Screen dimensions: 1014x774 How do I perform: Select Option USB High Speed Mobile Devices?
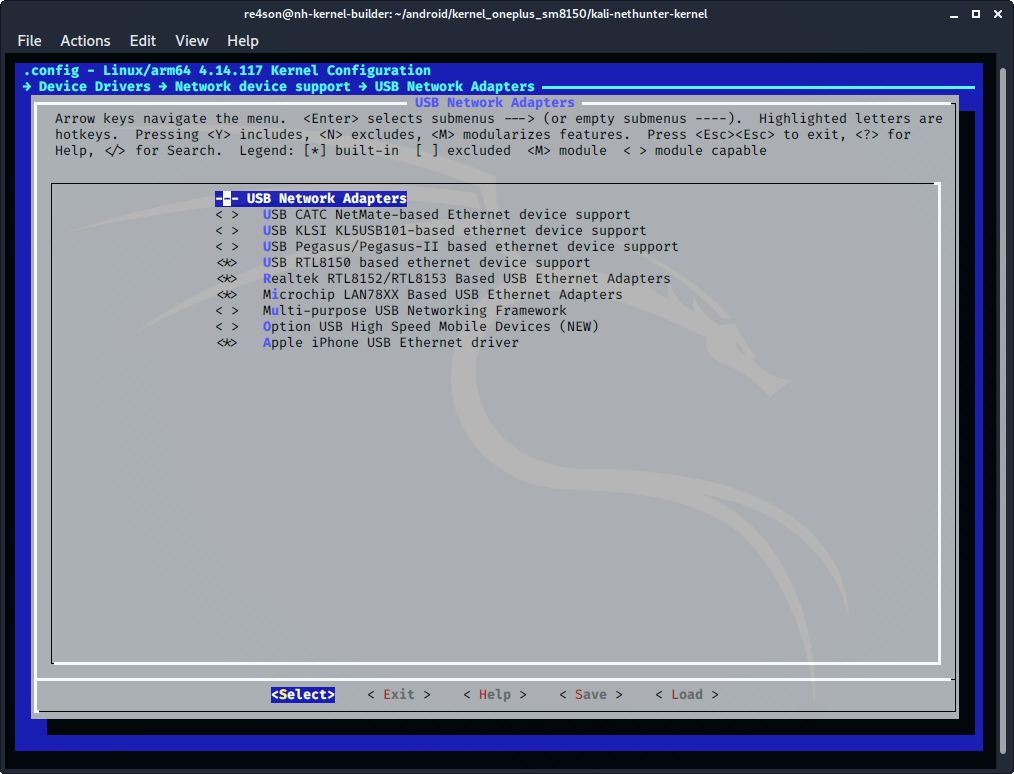click(430, 327)
